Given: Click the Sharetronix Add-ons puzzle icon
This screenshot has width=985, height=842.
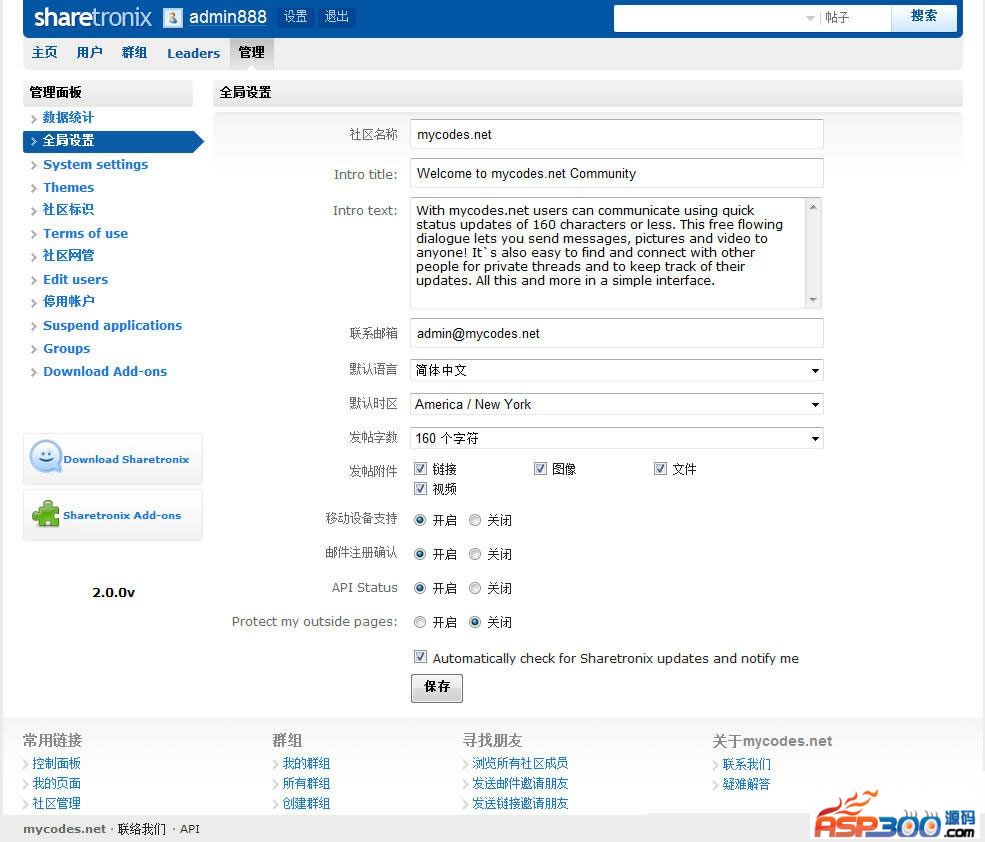Looking at the screenshot, I should click(46, 513).
